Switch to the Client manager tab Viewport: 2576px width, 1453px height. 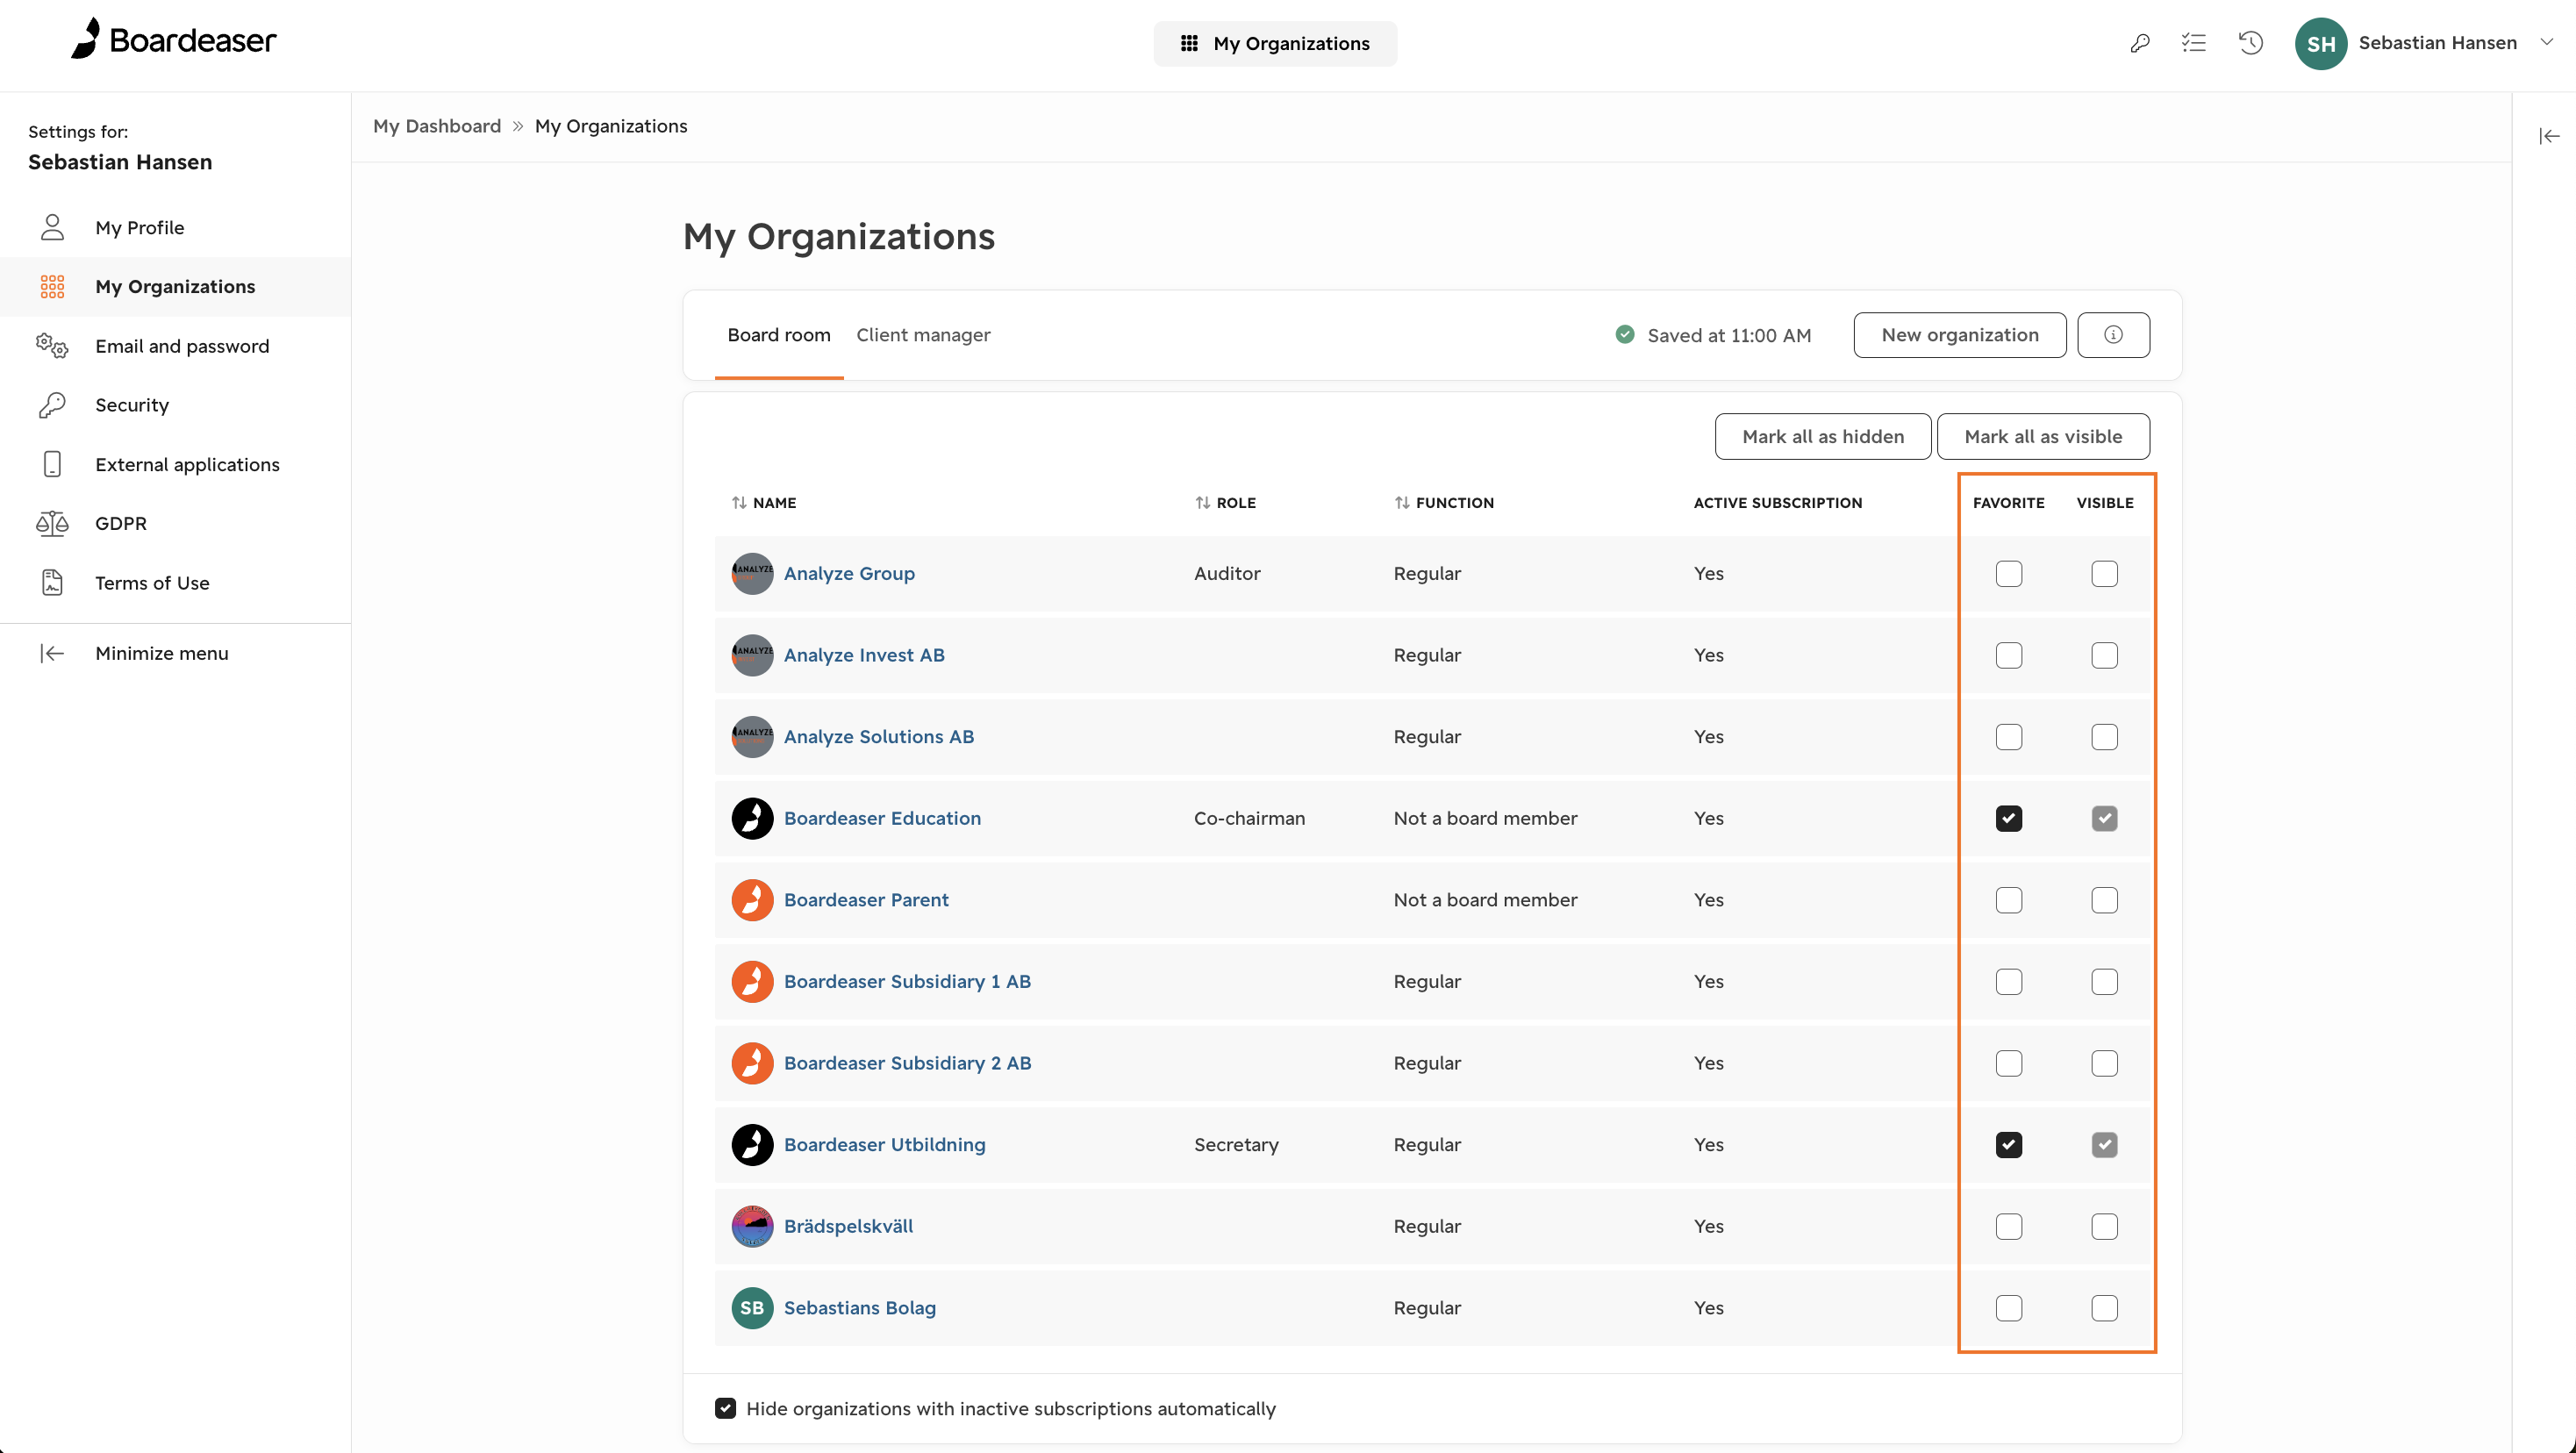coord(923,335)
